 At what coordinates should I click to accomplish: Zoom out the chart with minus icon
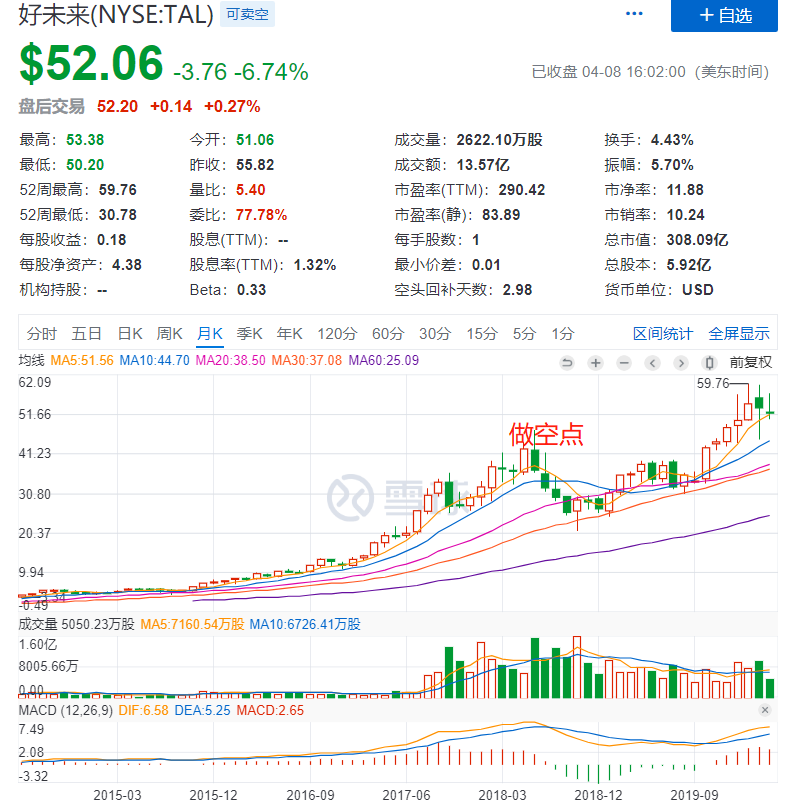625,362
